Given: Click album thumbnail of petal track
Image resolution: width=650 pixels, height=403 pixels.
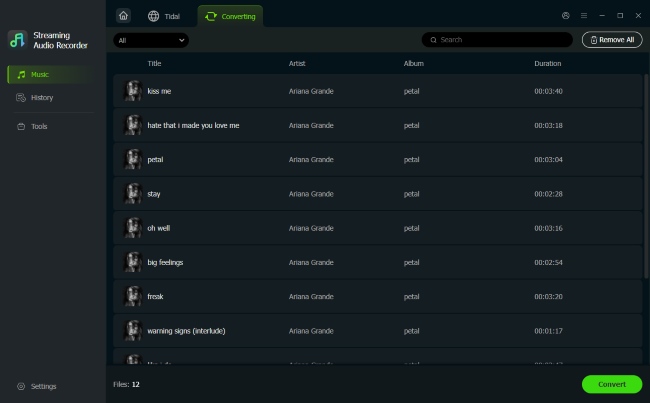Looking at the screenshot, I should [x=133, y=160].
